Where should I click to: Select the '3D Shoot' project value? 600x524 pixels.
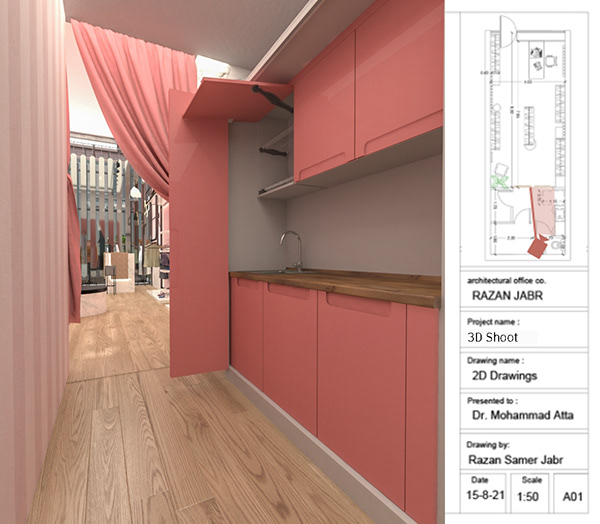492,337
